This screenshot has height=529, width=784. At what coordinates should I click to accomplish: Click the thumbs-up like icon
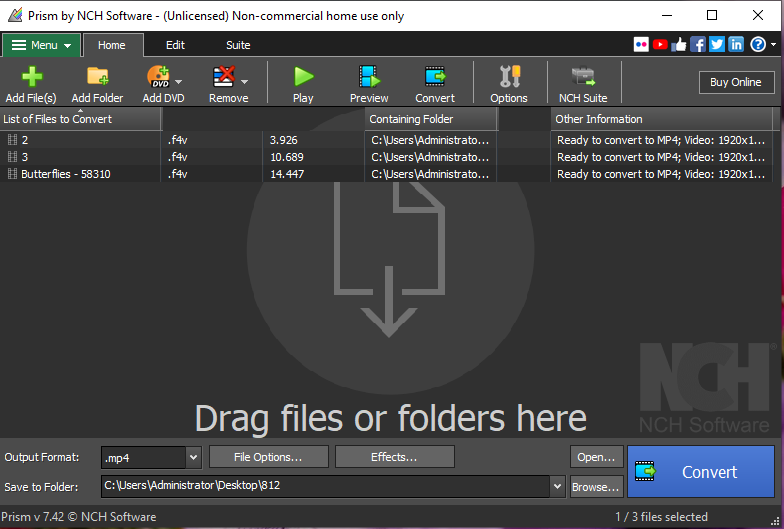(679, 44)
